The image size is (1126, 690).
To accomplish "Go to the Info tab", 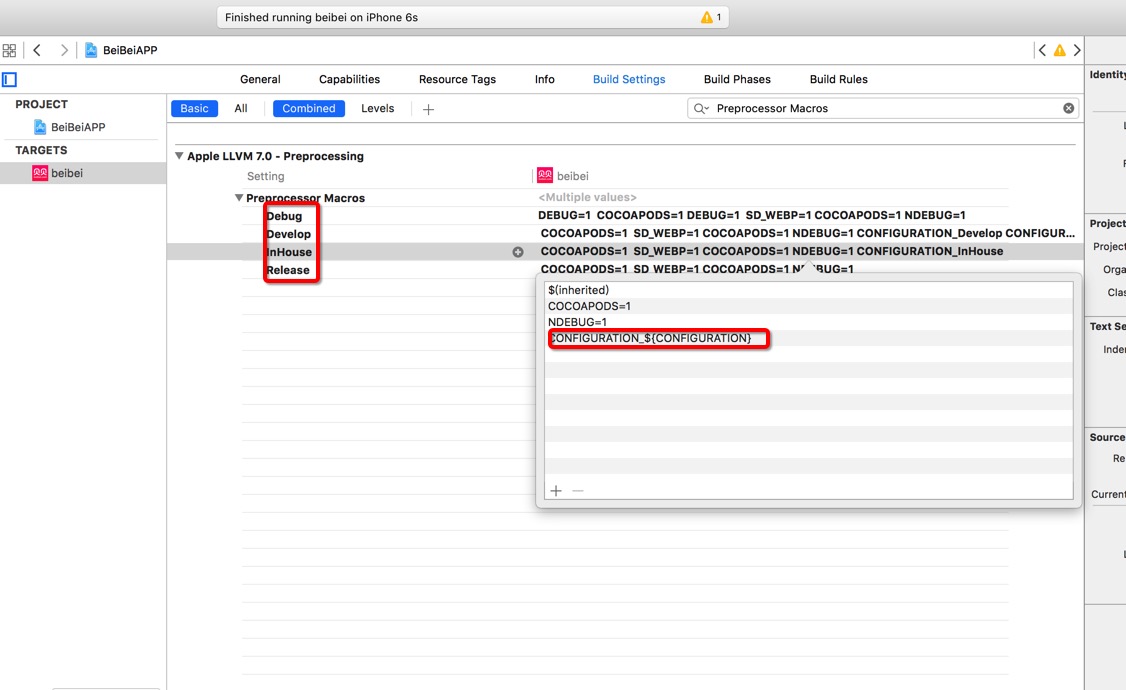I will 544,80.
